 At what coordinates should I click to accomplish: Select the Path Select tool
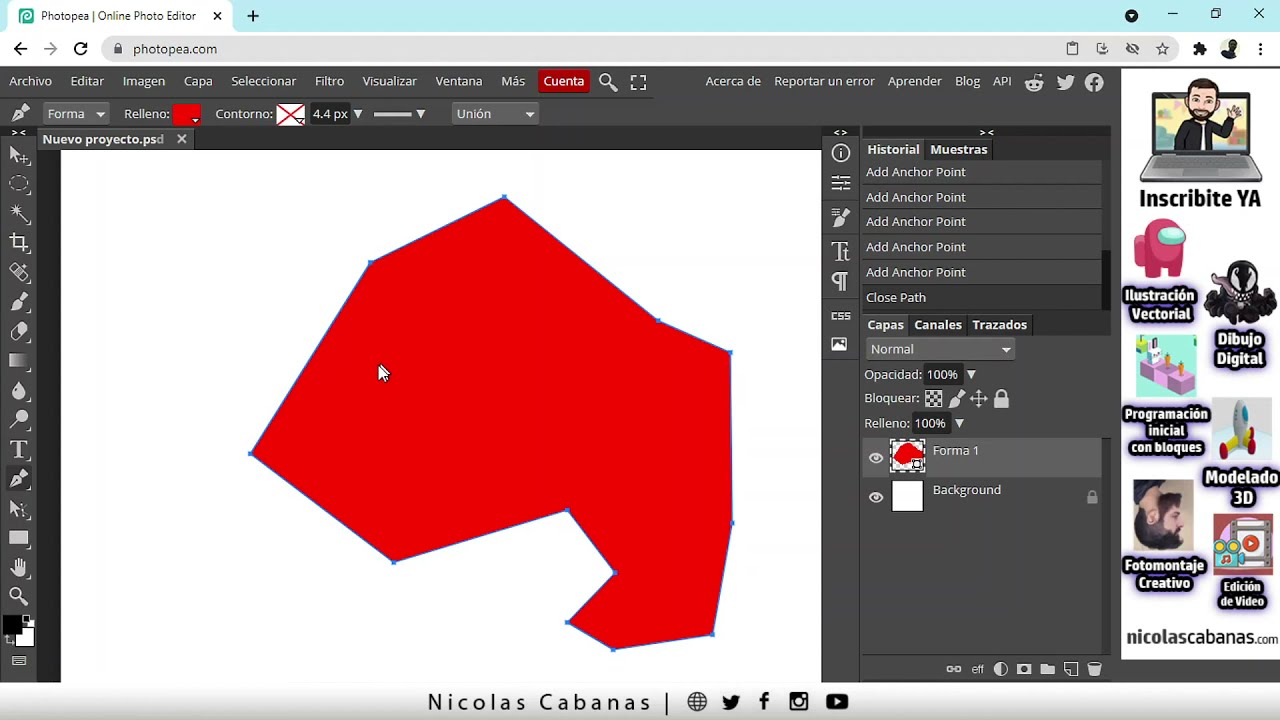click(19, 508)
